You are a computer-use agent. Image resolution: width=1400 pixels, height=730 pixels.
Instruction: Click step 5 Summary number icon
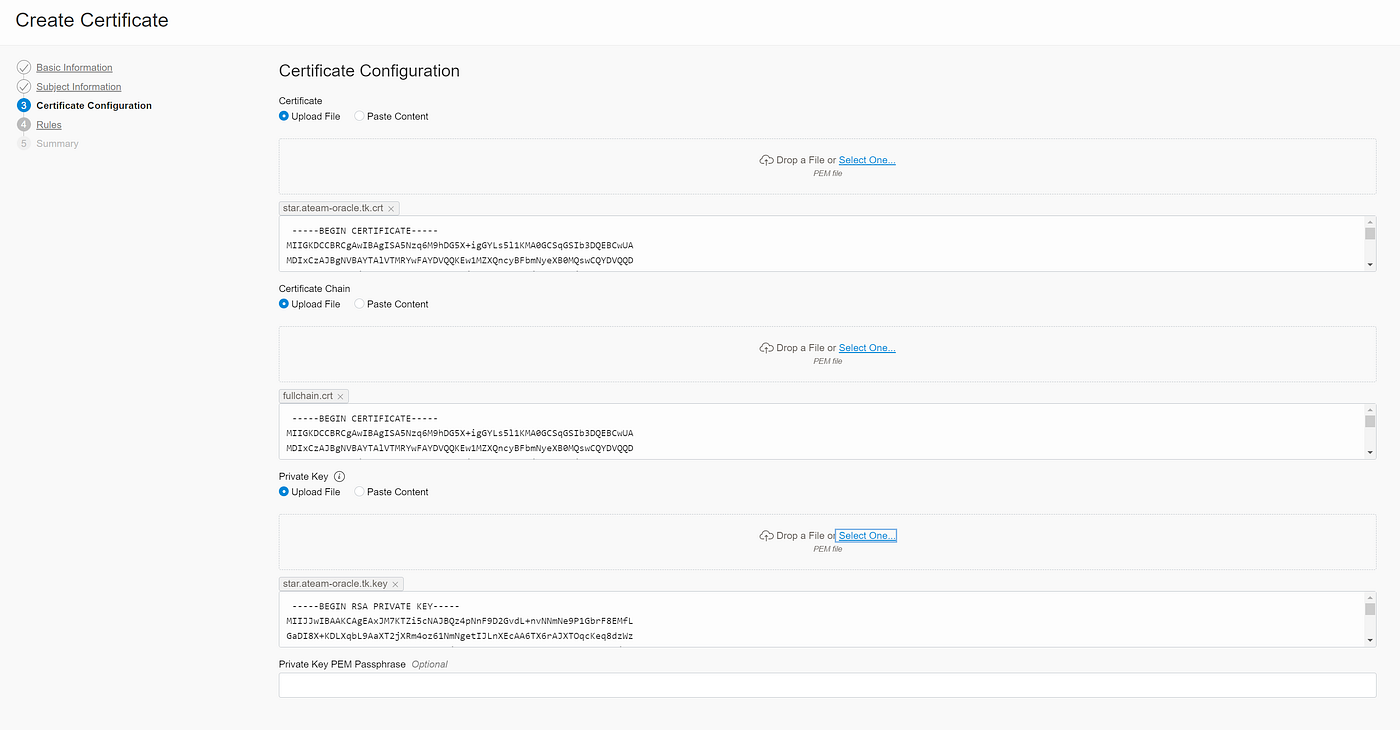24,144
